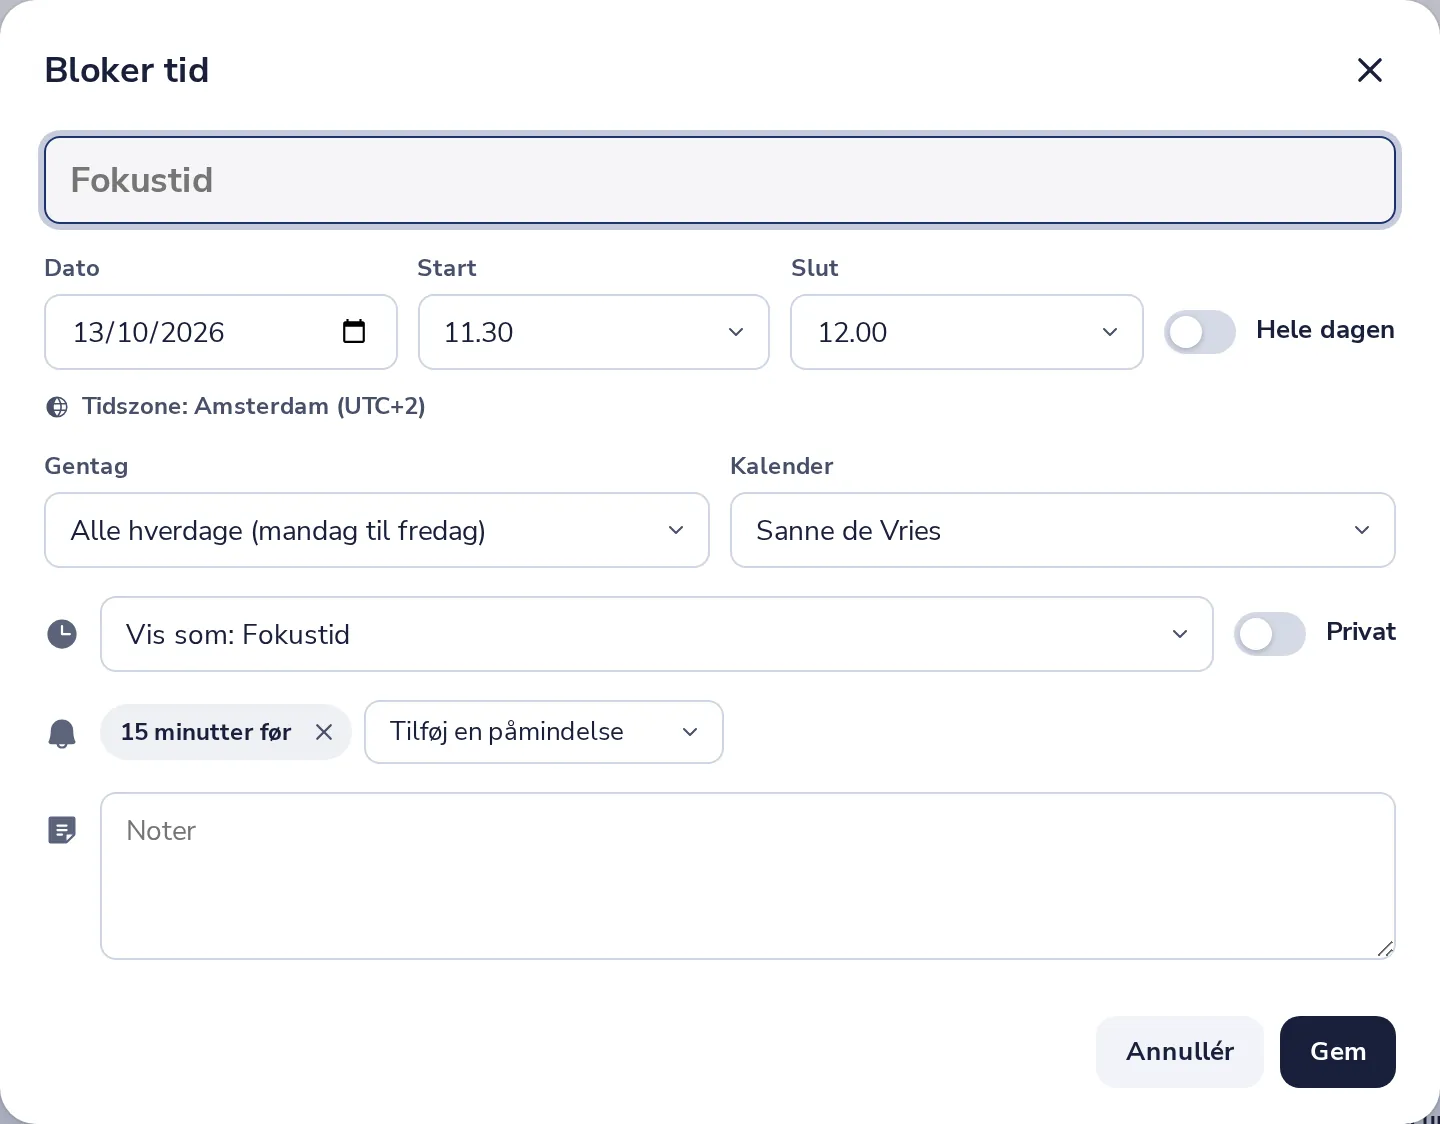Focus the Fokustid title field

pyautogui.click(x=720, y=180)
